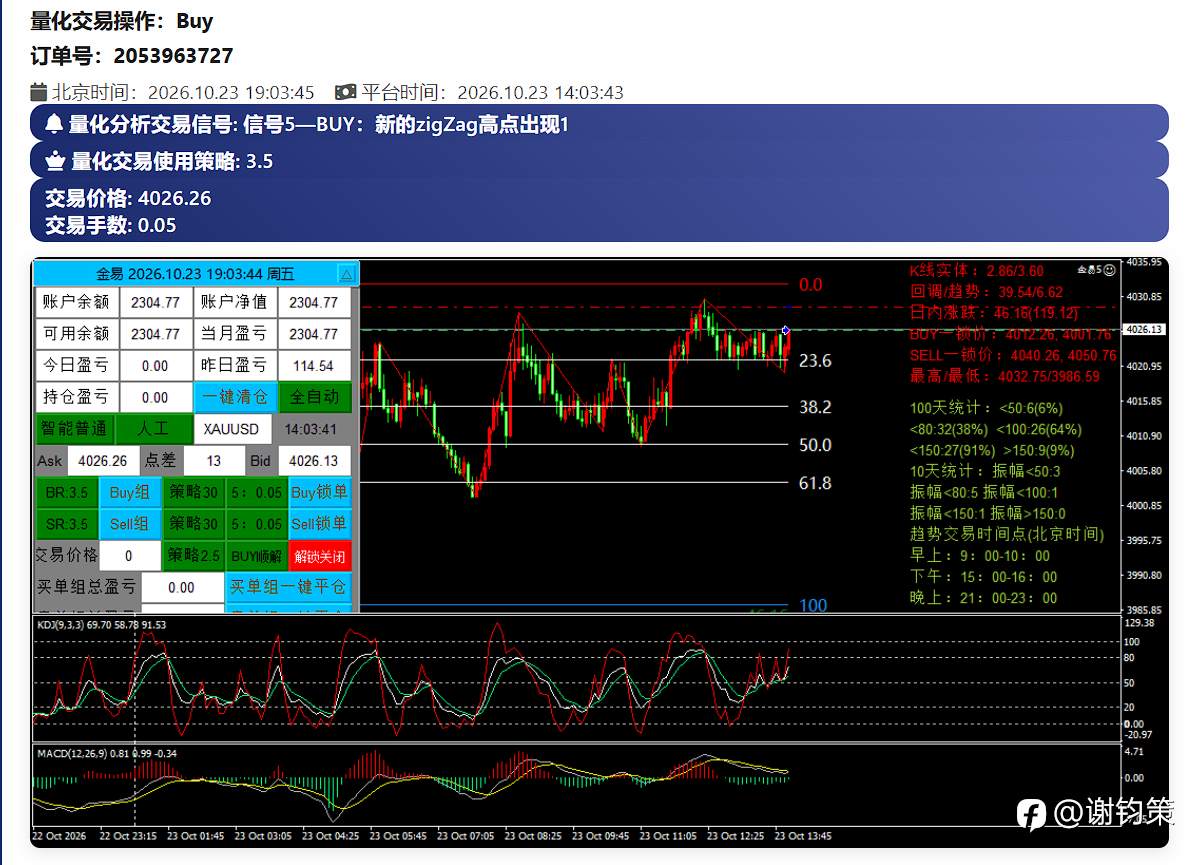This screenshot has width=1188, height=865.
Task: Open the top 策略30 strategy selector
Action: click(193, 492)
